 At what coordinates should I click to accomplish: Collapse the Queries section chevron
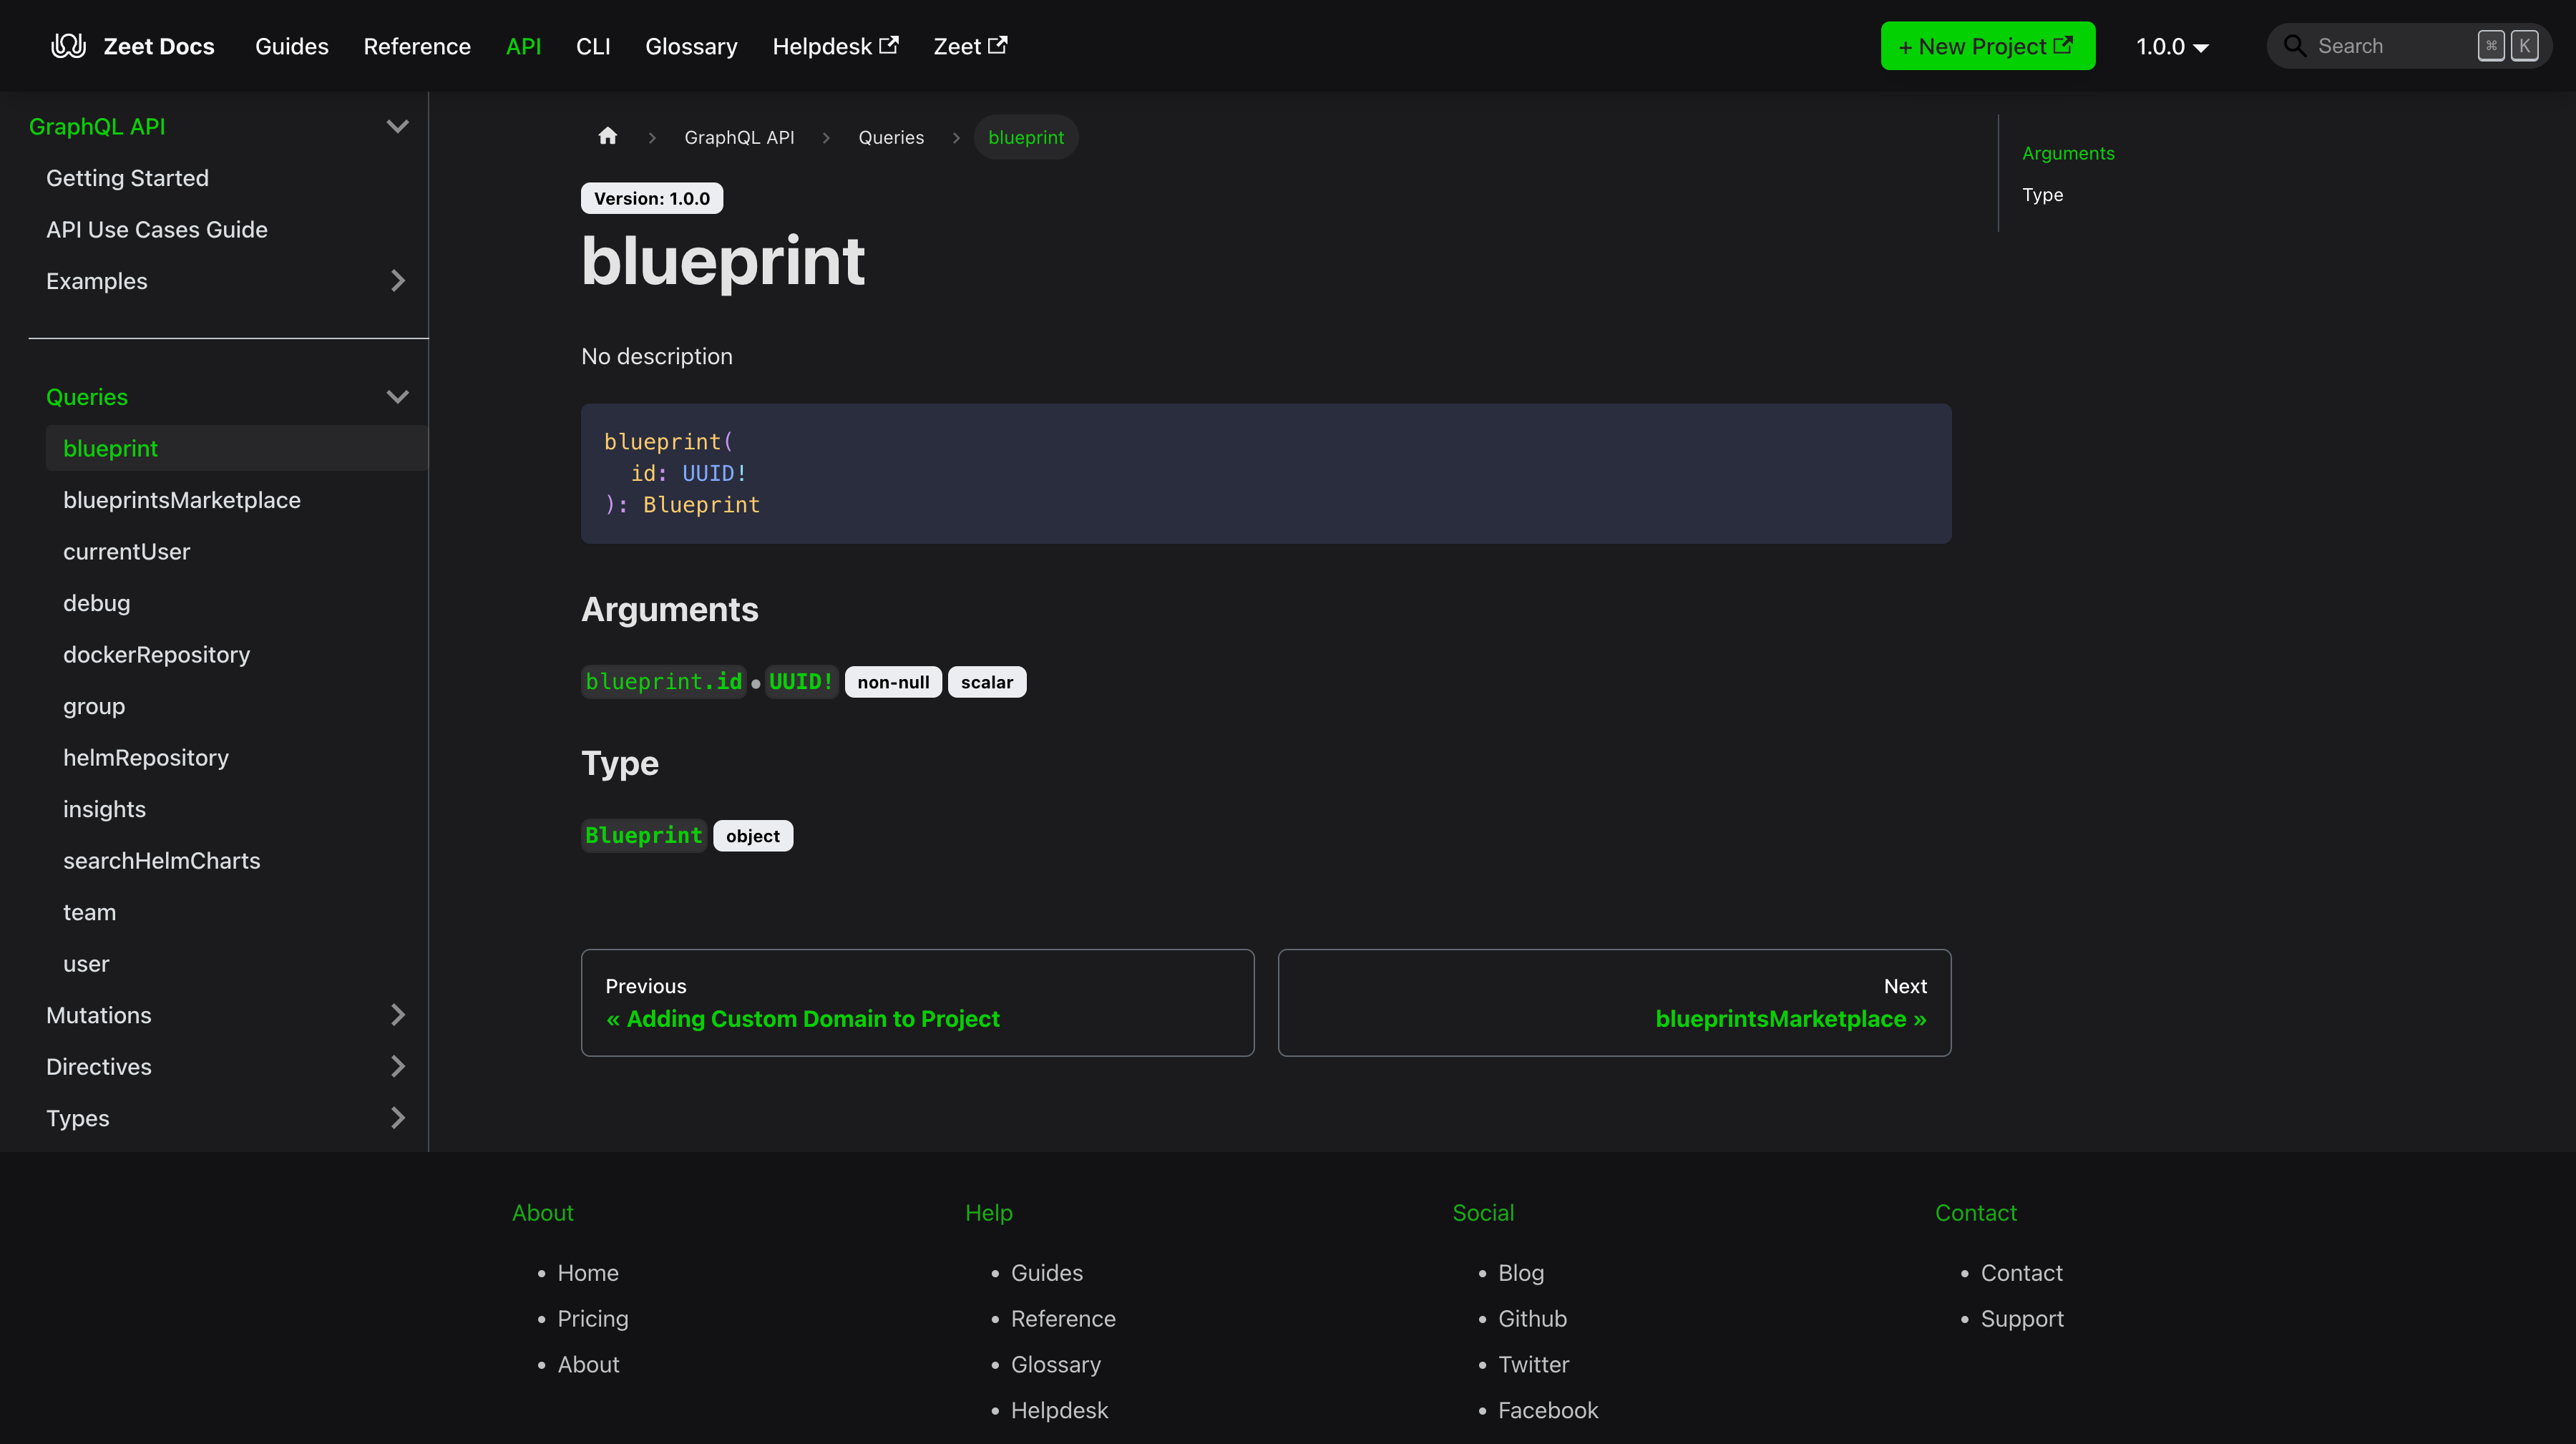pyautogui.click(x=397, y=397)
